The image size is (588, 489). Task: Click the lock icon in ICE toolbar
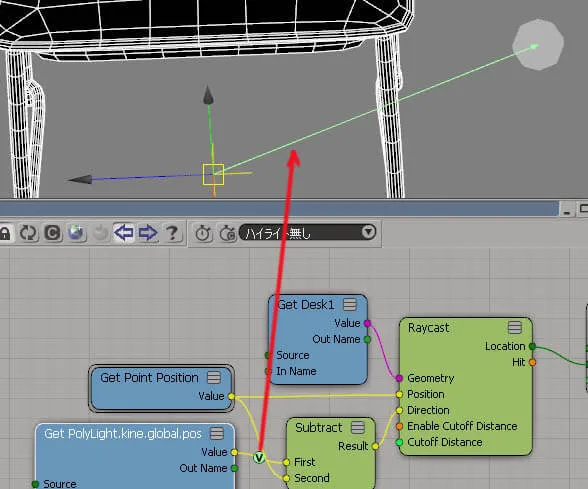click(5, 233)
